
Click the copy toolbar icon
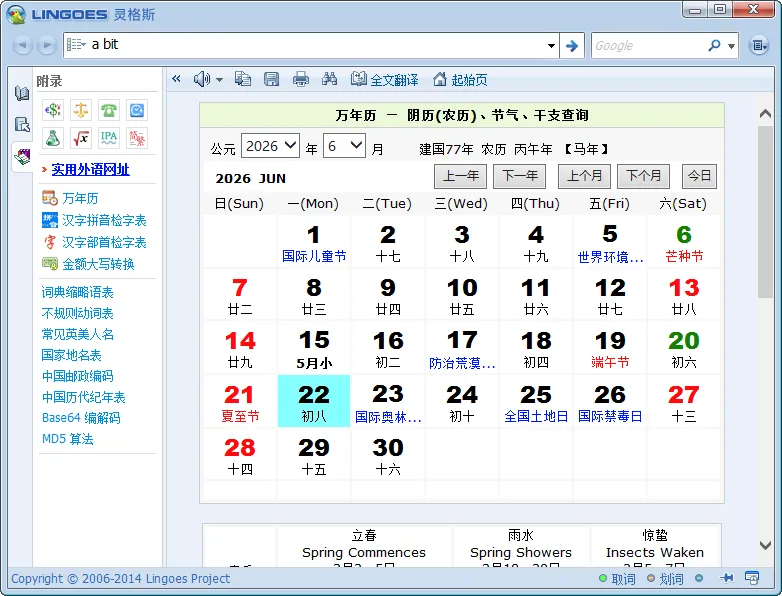point(243,79)
